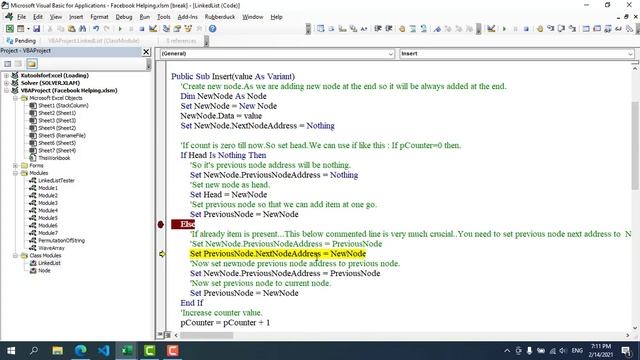Click the Paste clipboard icon in toolbar
The image size is (640, 360).
71,29
